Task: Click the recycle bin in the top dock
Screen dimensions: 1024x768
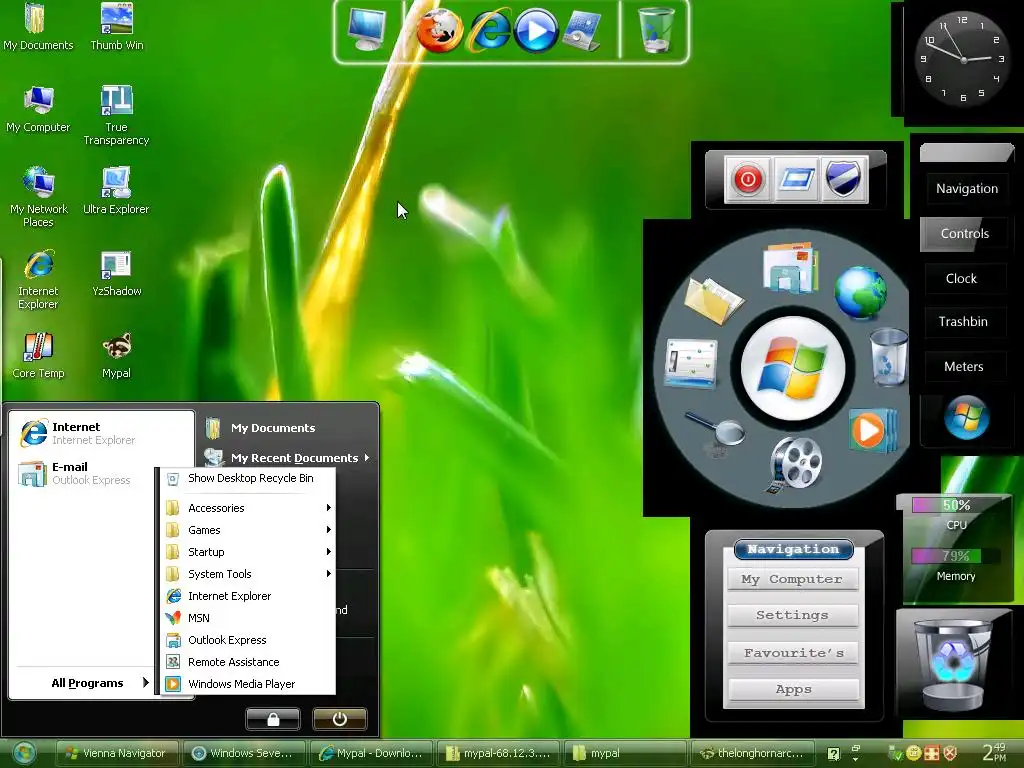Action: [x=655, y=29]
